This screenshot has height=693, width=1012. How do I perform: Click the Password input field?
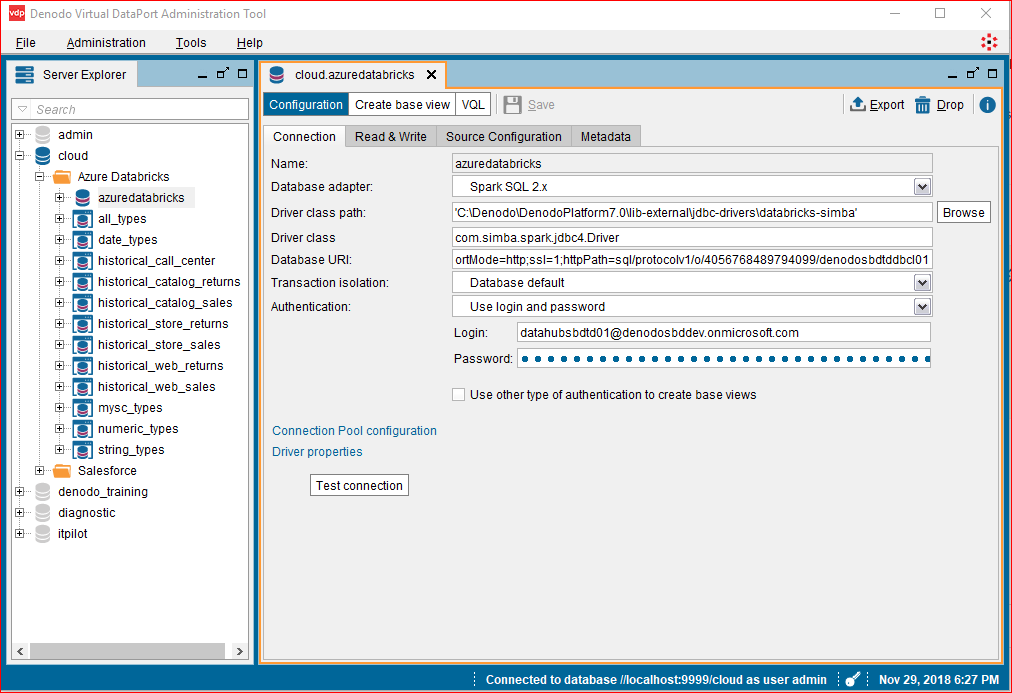pos(724,359)
